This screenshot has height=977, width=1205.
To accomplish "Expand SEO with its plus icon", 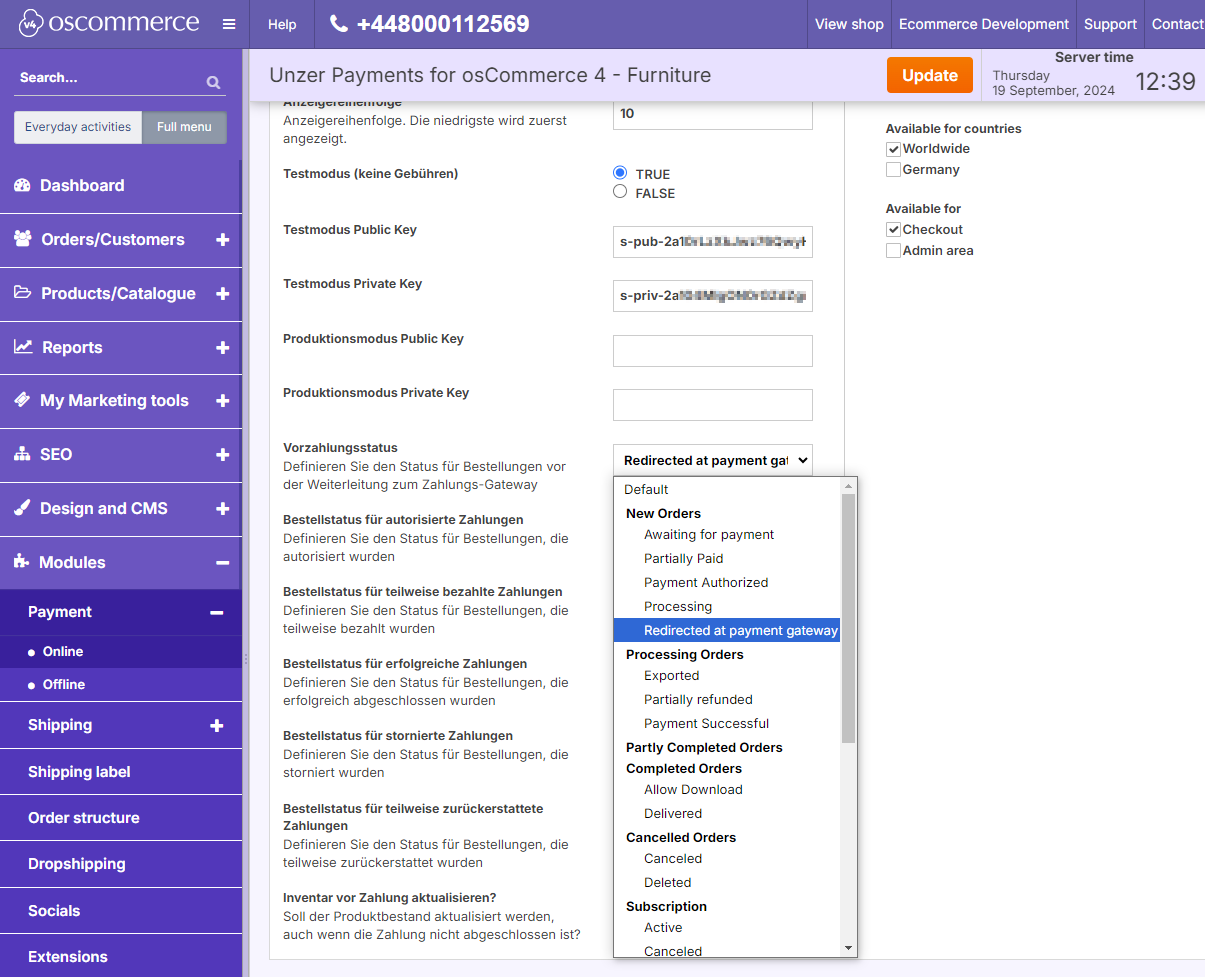I will [x=222, y=455].
